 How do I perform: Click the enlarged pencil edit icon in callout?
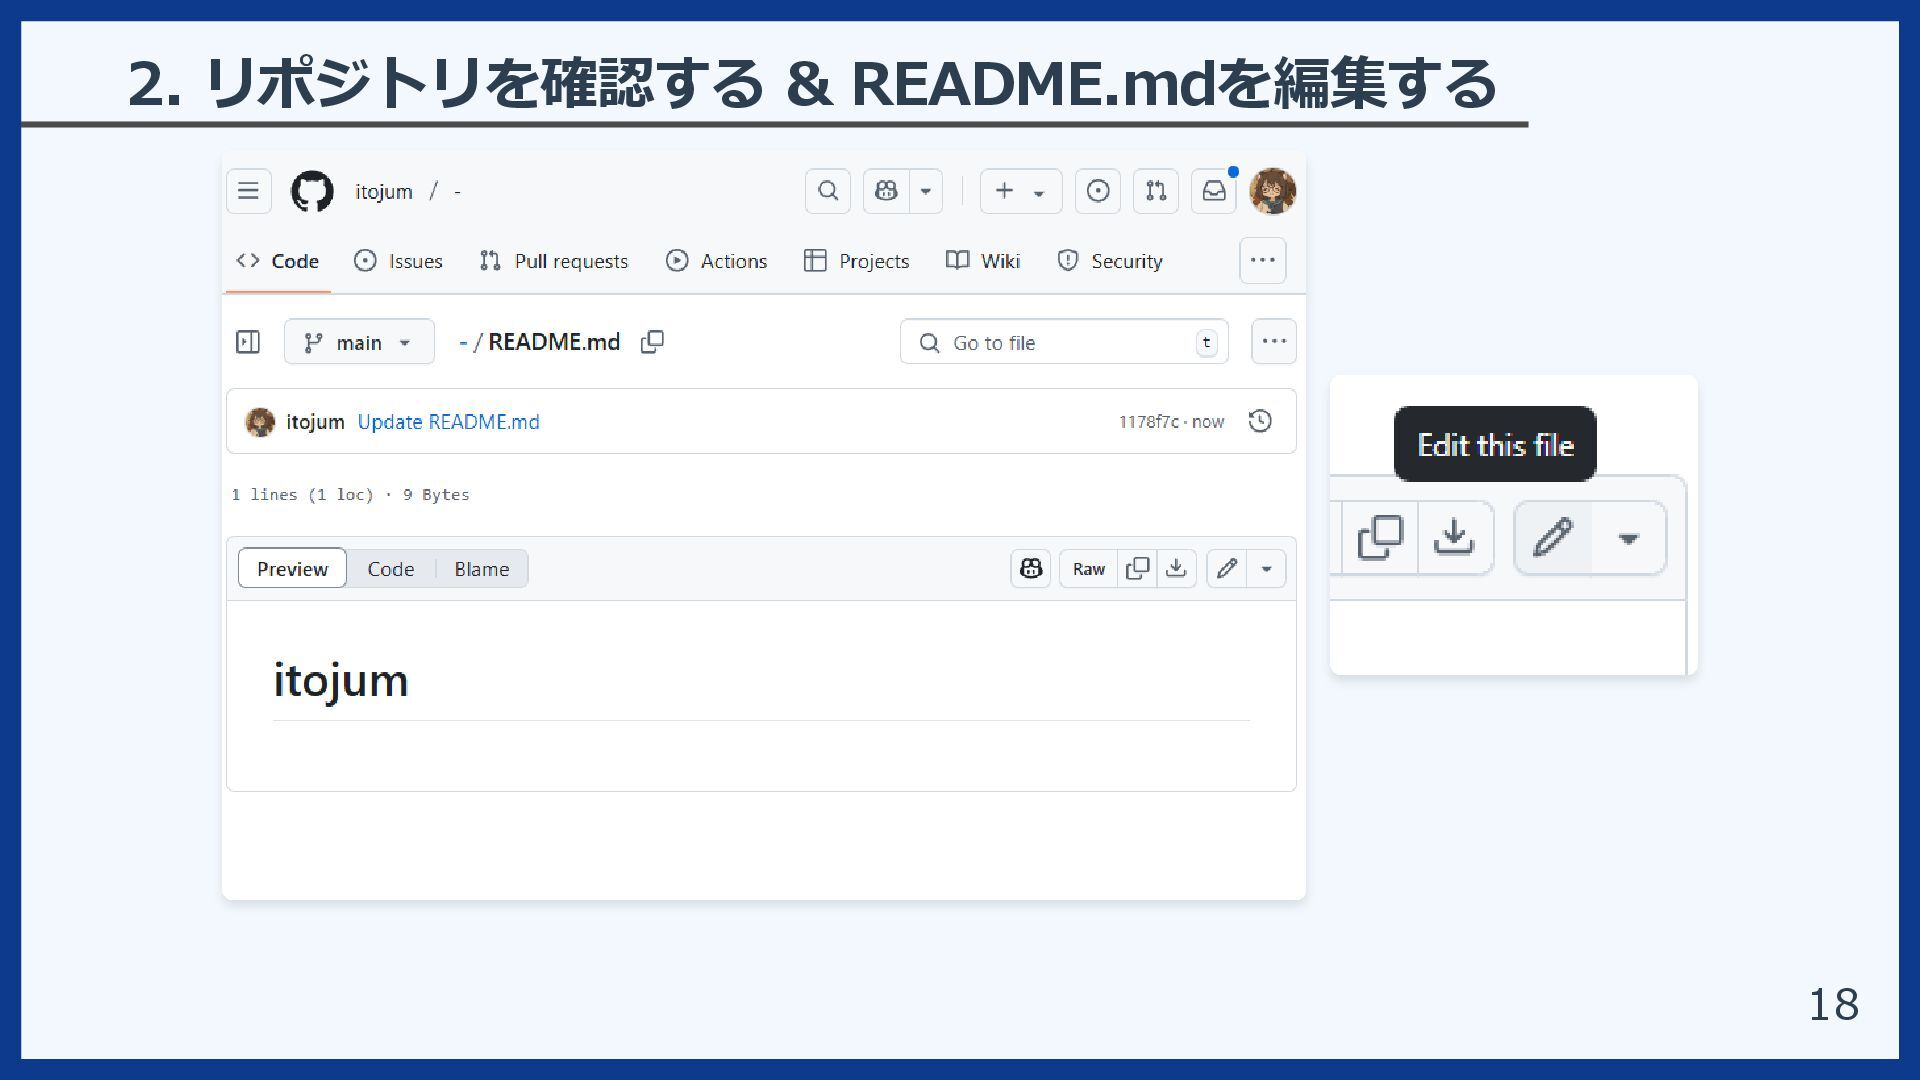1553,538
